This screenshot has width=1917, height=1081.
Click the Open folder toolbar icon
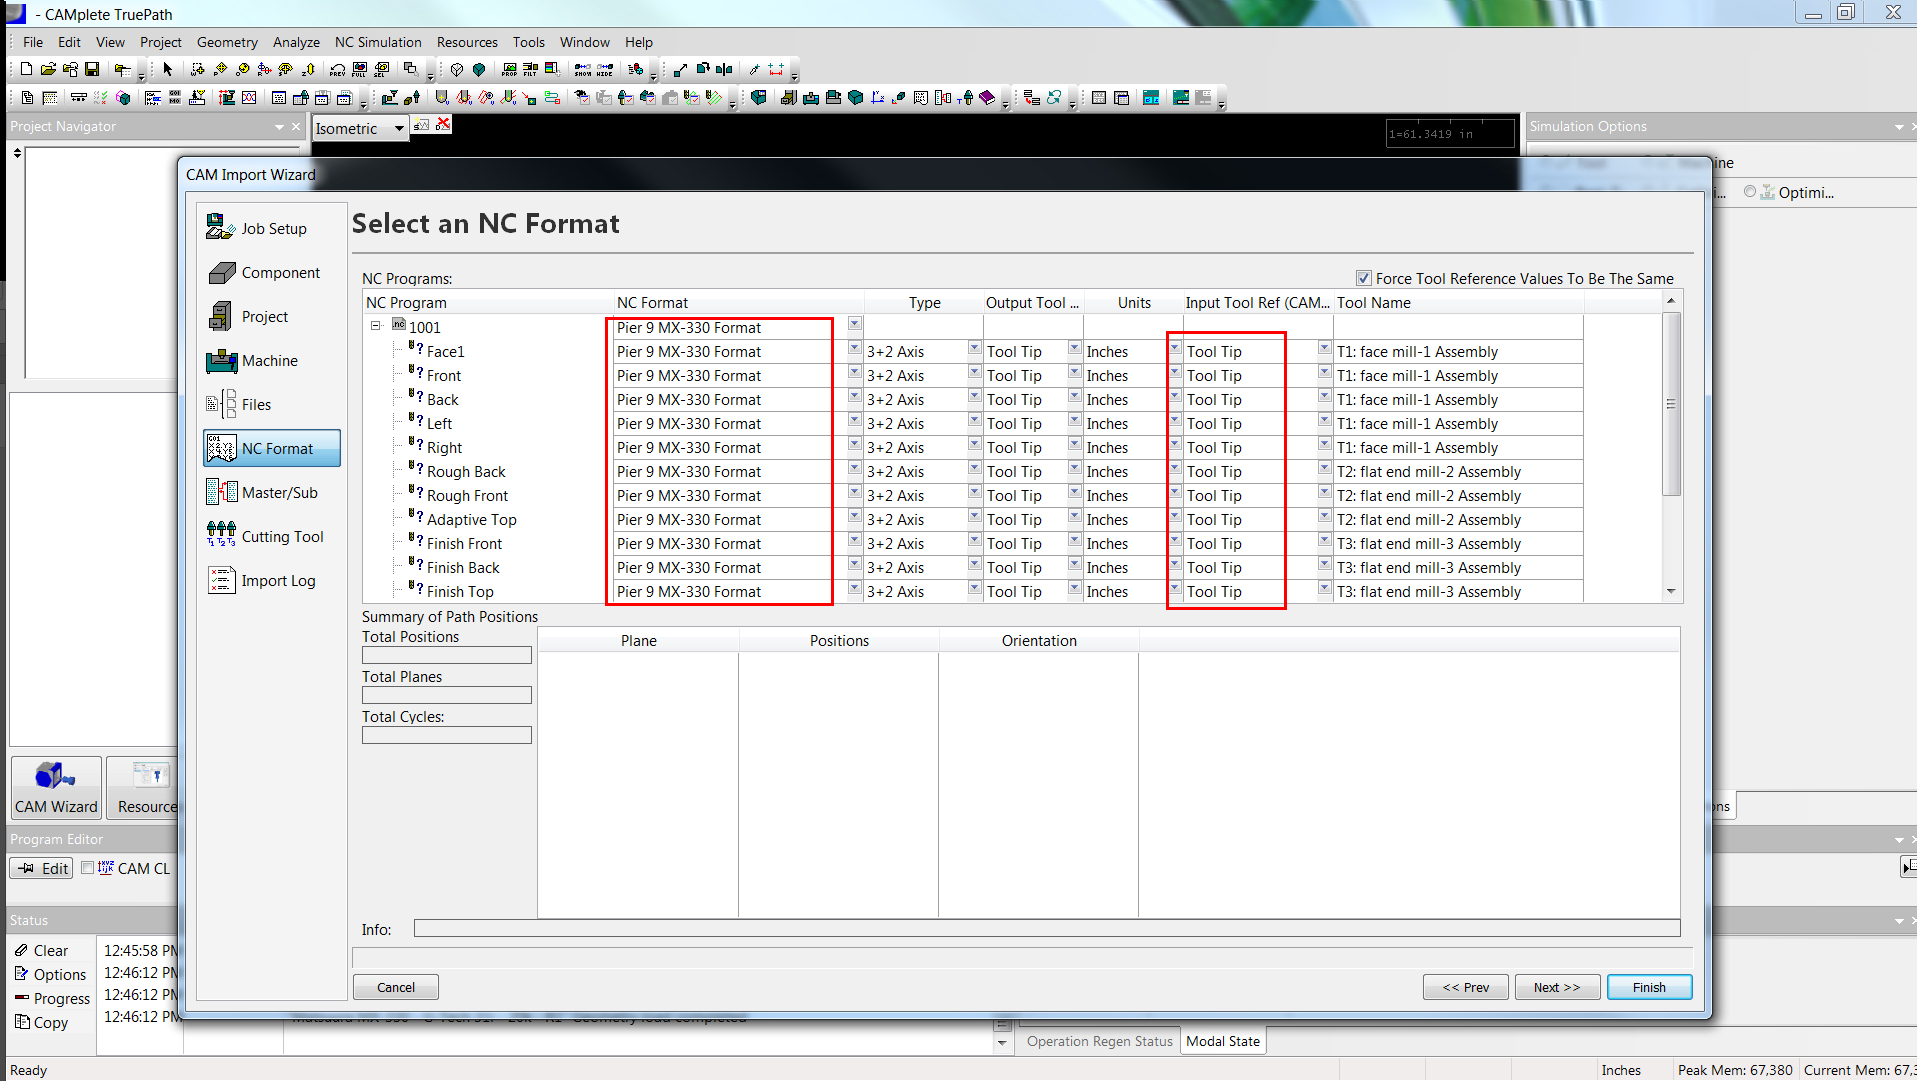pyautogui.click(x=48, y=69)
